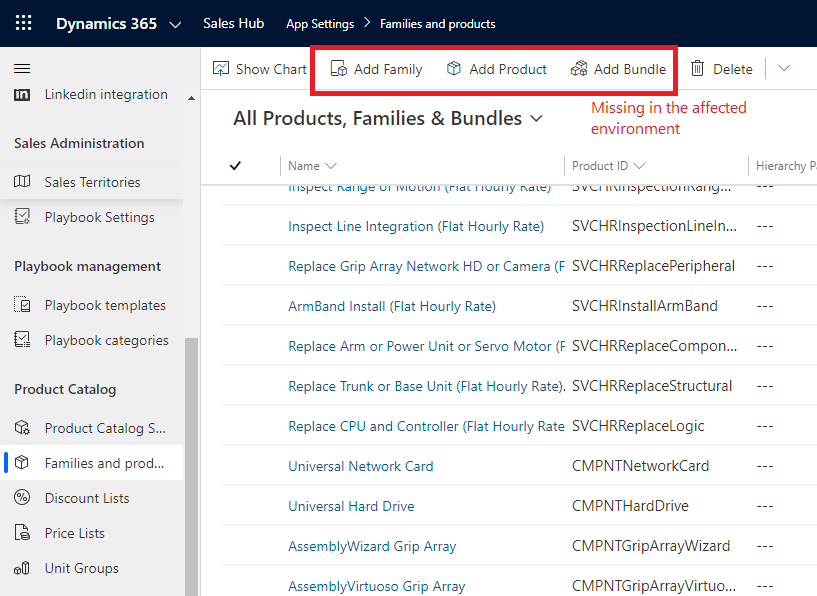Image resolution: width=817 pixels, height=596 pixels.
Task: Expand the Delete split-button dropdown arrow
Action: 784,69
